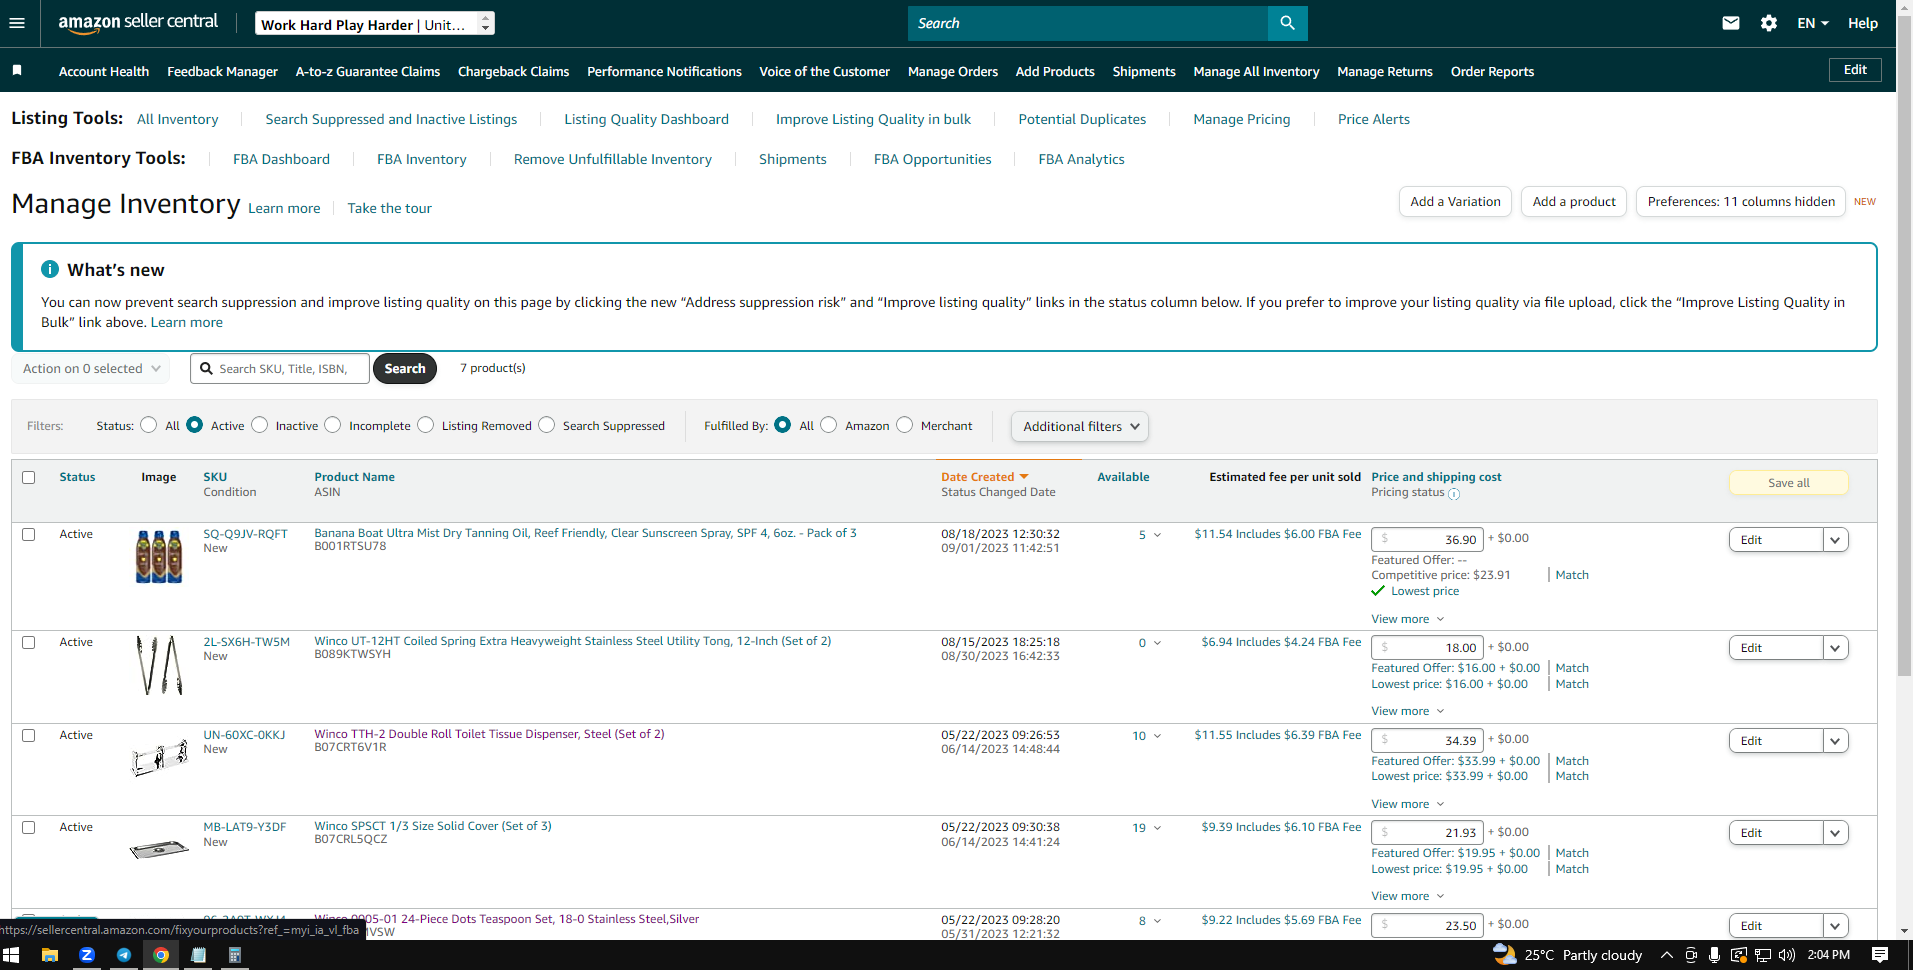Click the weather widget on the taskbar
This screenshot has width=1913, height=970.
coord(1567,955)
